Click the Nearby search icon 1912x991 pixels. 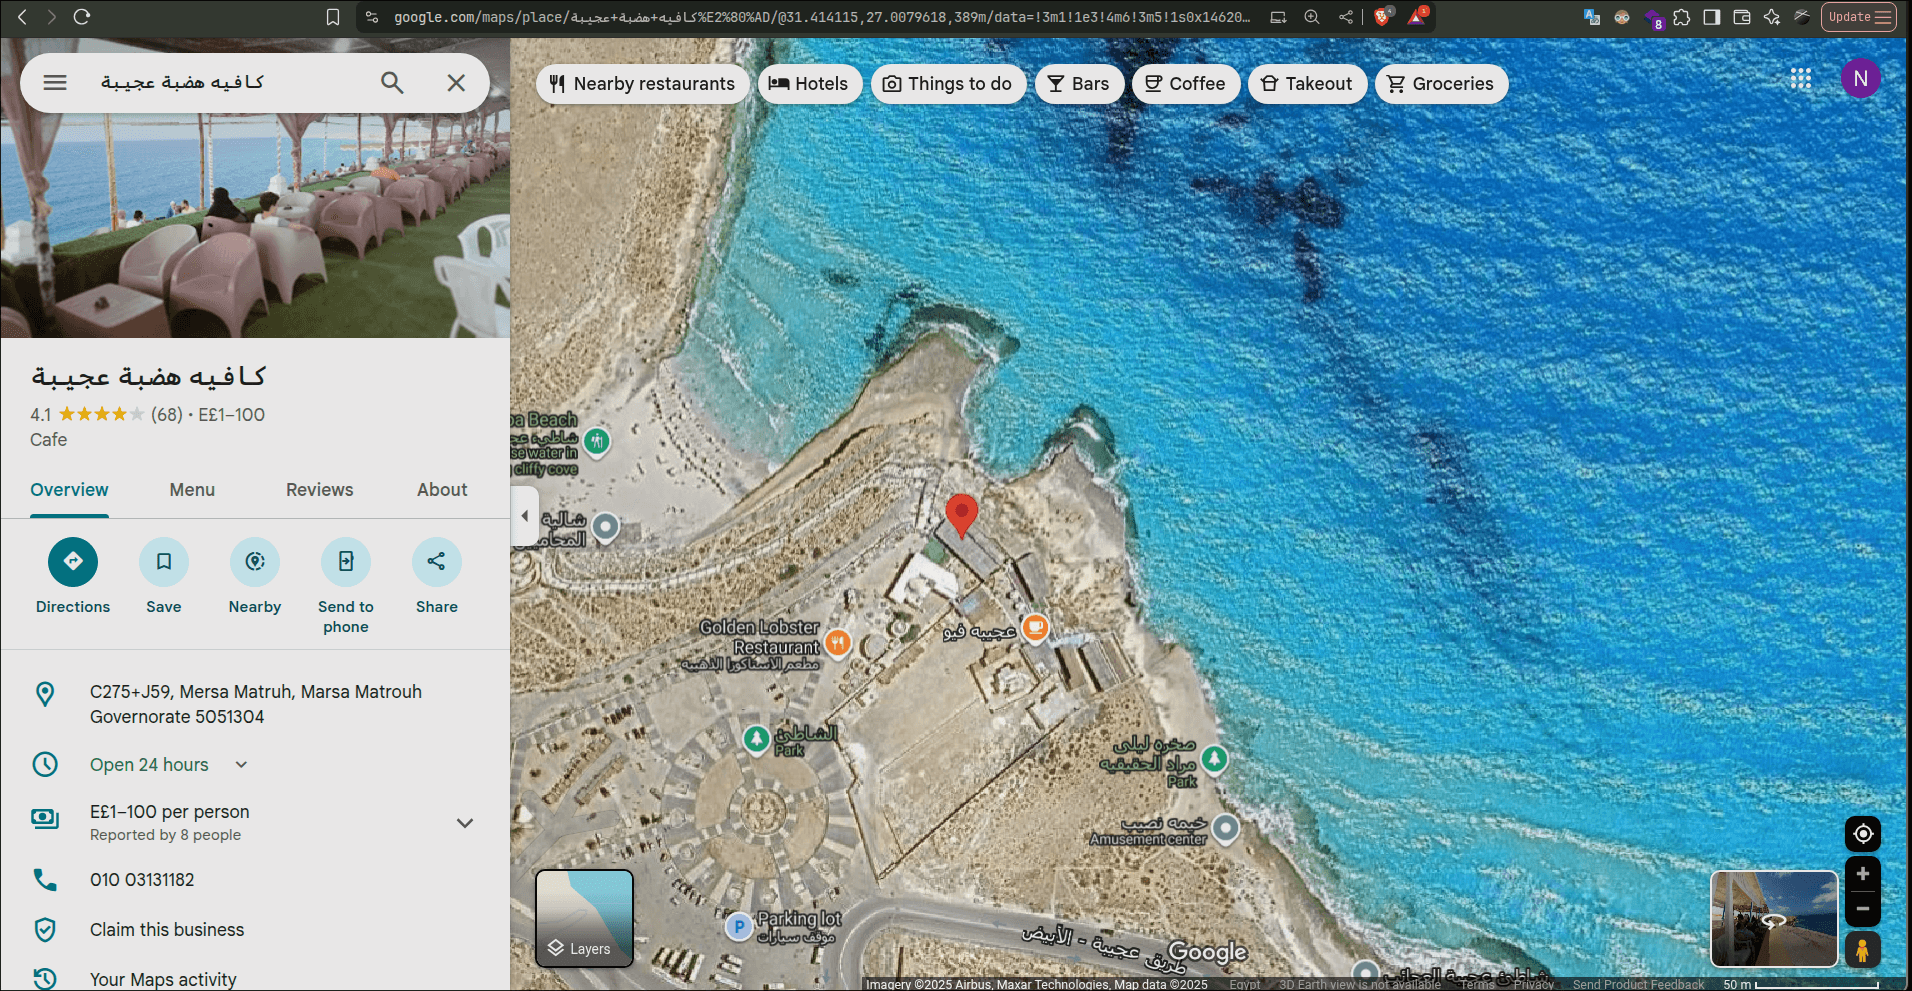(255, 562)
